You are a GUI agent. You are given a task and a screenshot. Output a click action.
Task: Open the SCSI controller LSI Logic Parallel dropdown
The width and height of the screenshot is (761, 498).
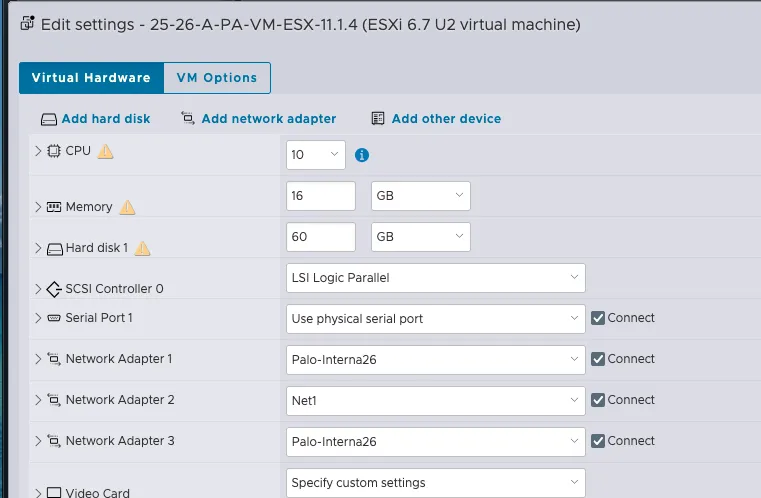(x=435, y=278)
